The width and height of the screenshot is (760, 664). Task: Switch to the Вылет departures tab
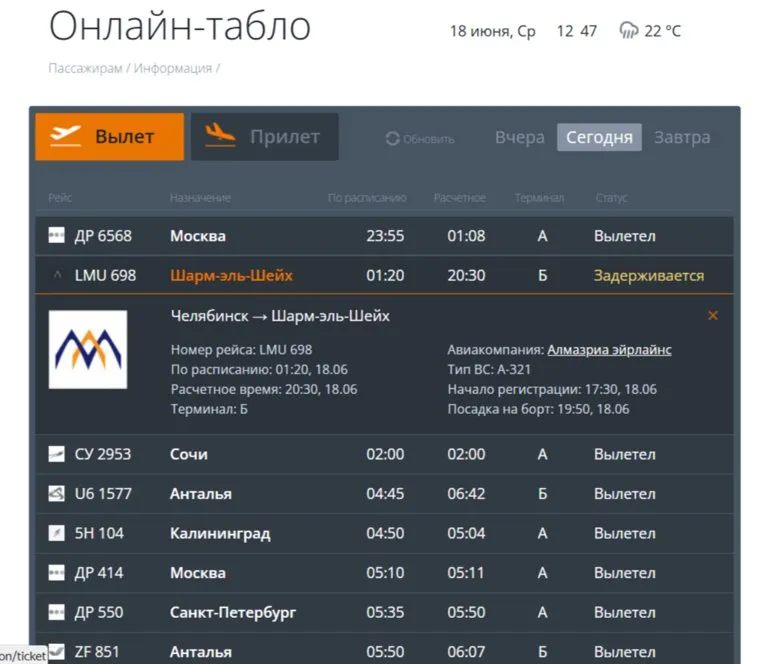tap(110, 137)
